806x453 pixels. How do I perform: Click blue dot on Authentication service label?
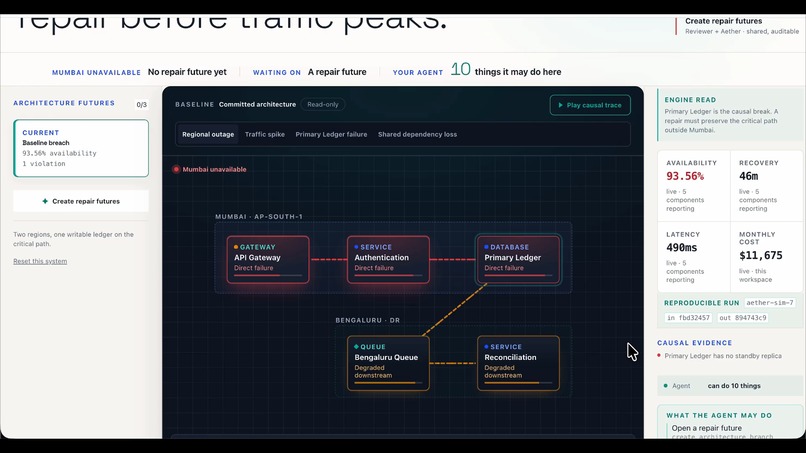(356, 247)
